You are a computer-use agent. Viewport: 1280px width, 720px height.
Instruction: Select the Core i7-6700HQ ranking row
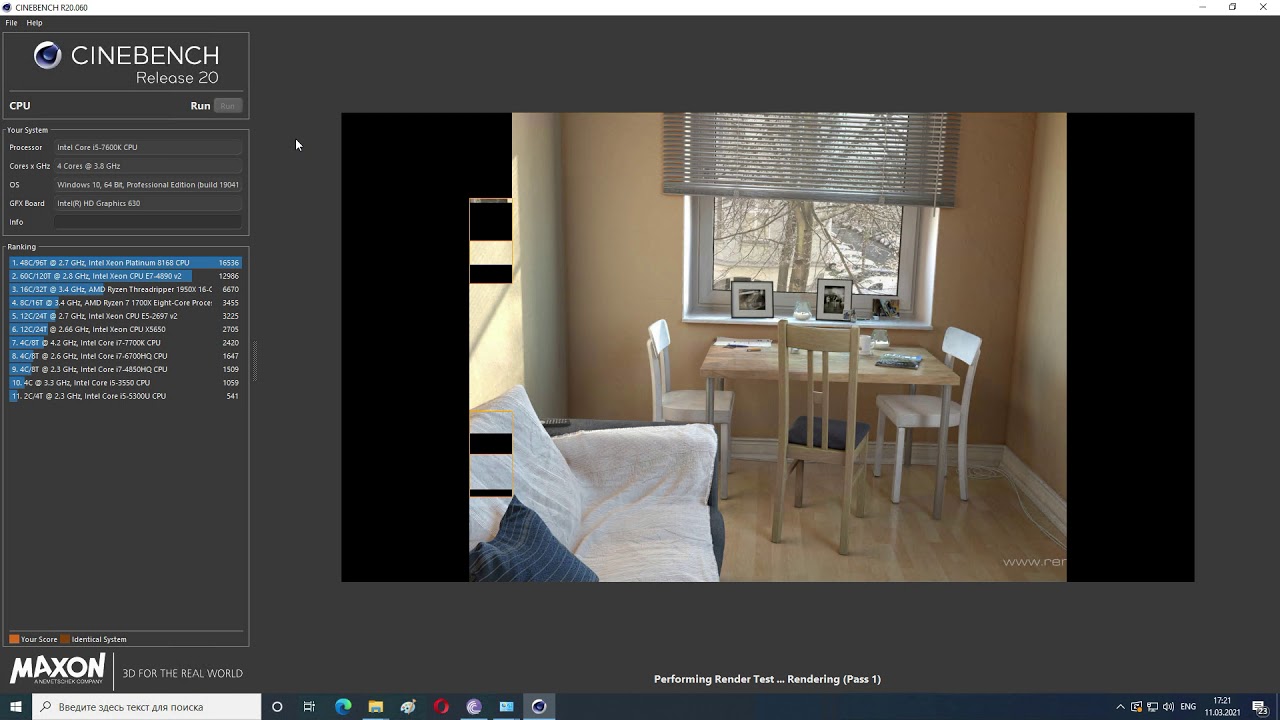125,356
